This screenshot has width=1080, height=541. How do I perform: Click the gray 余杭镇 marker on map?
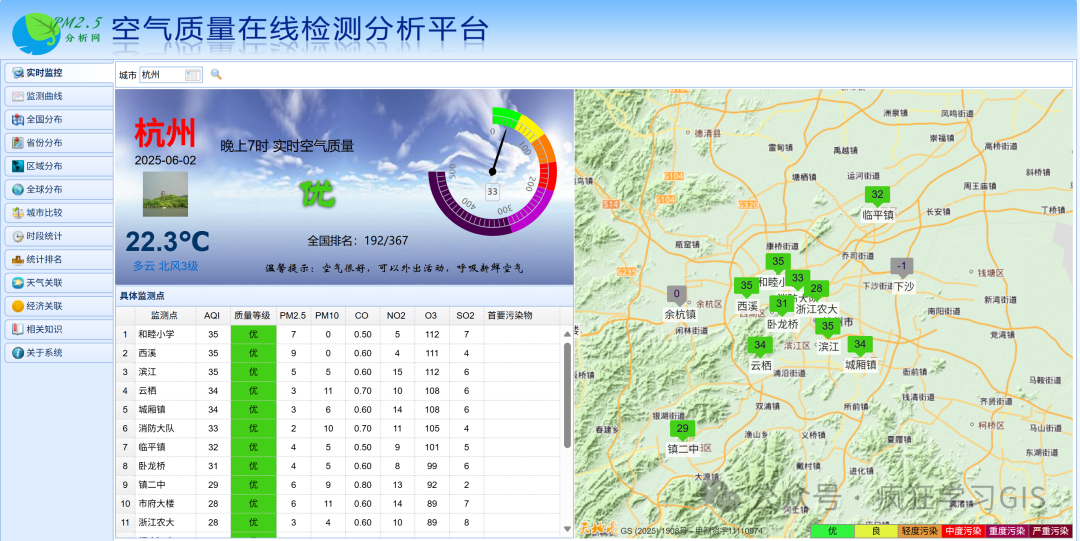click(677, 295)
